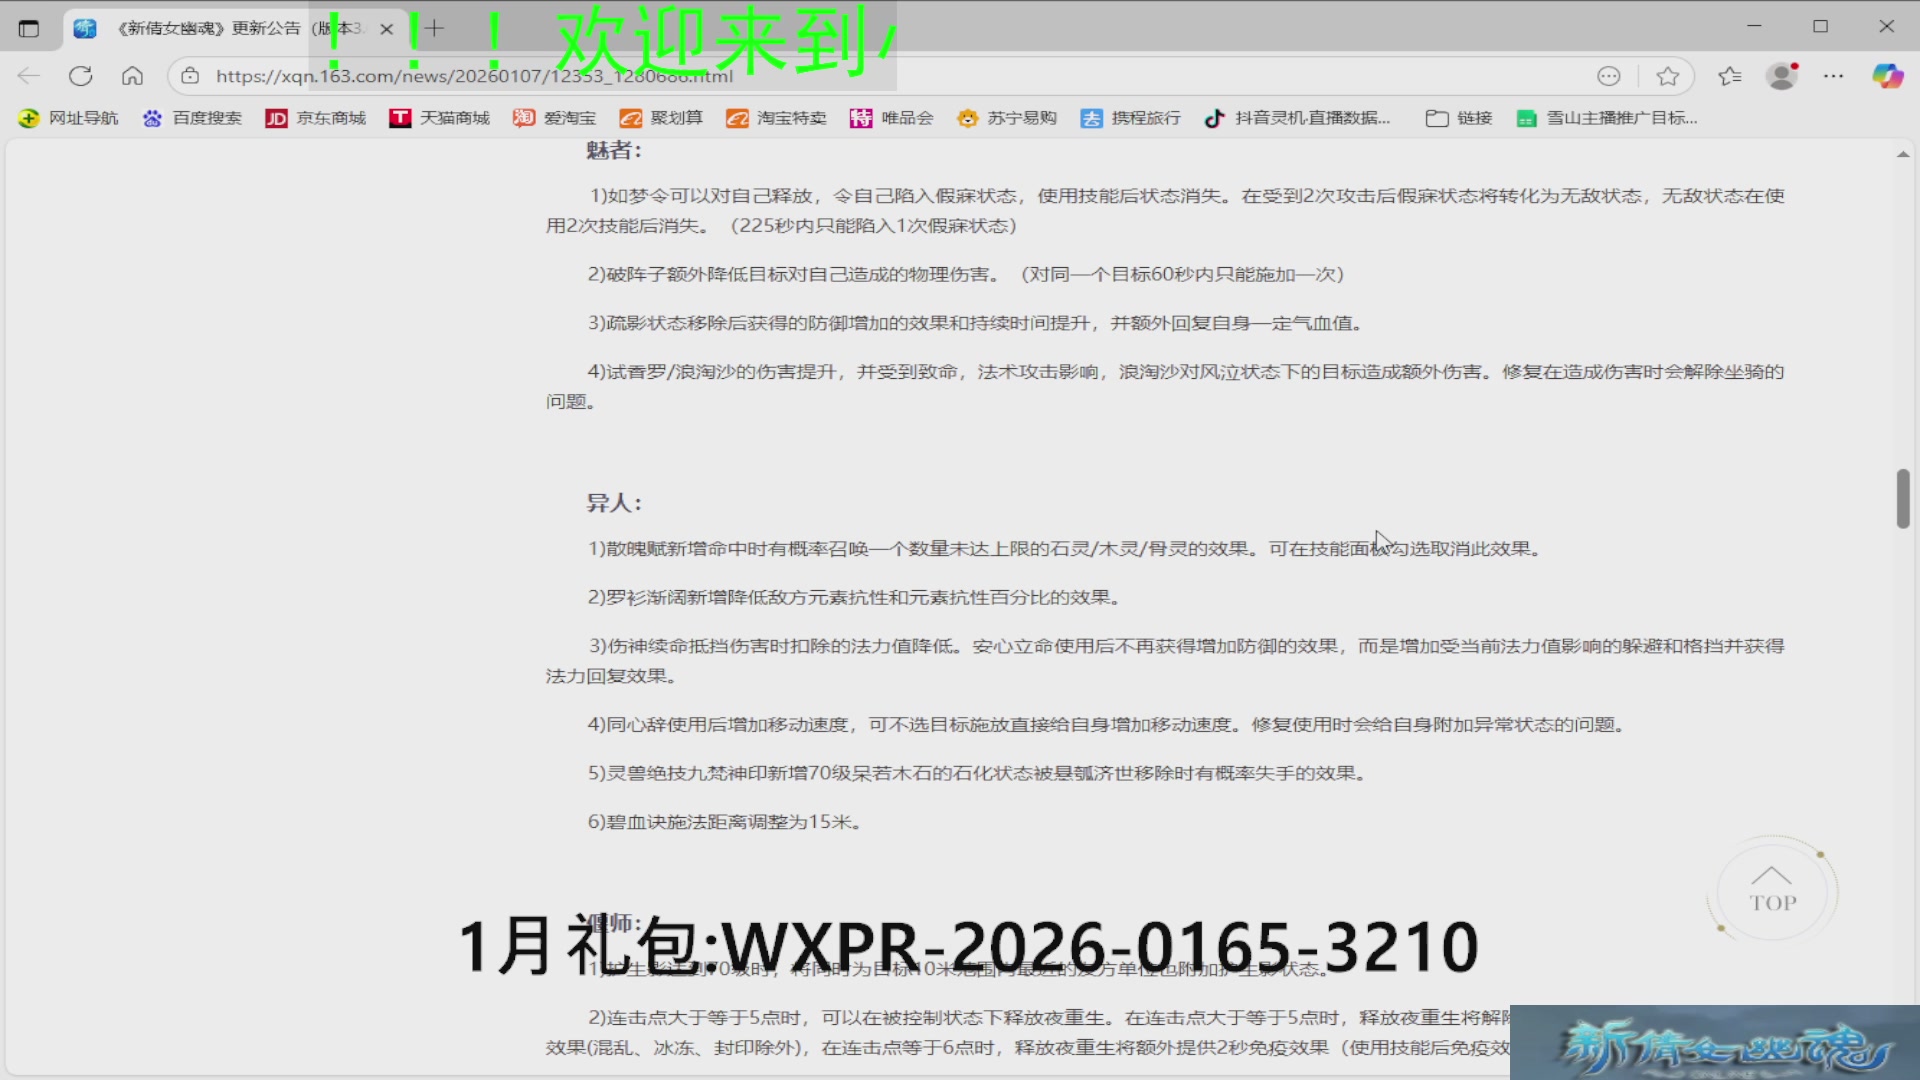The height and width of the screenshot is (1080, 1920).
Task: Click the page vertical scrollbar thumb
Action: pos(1902,498)
